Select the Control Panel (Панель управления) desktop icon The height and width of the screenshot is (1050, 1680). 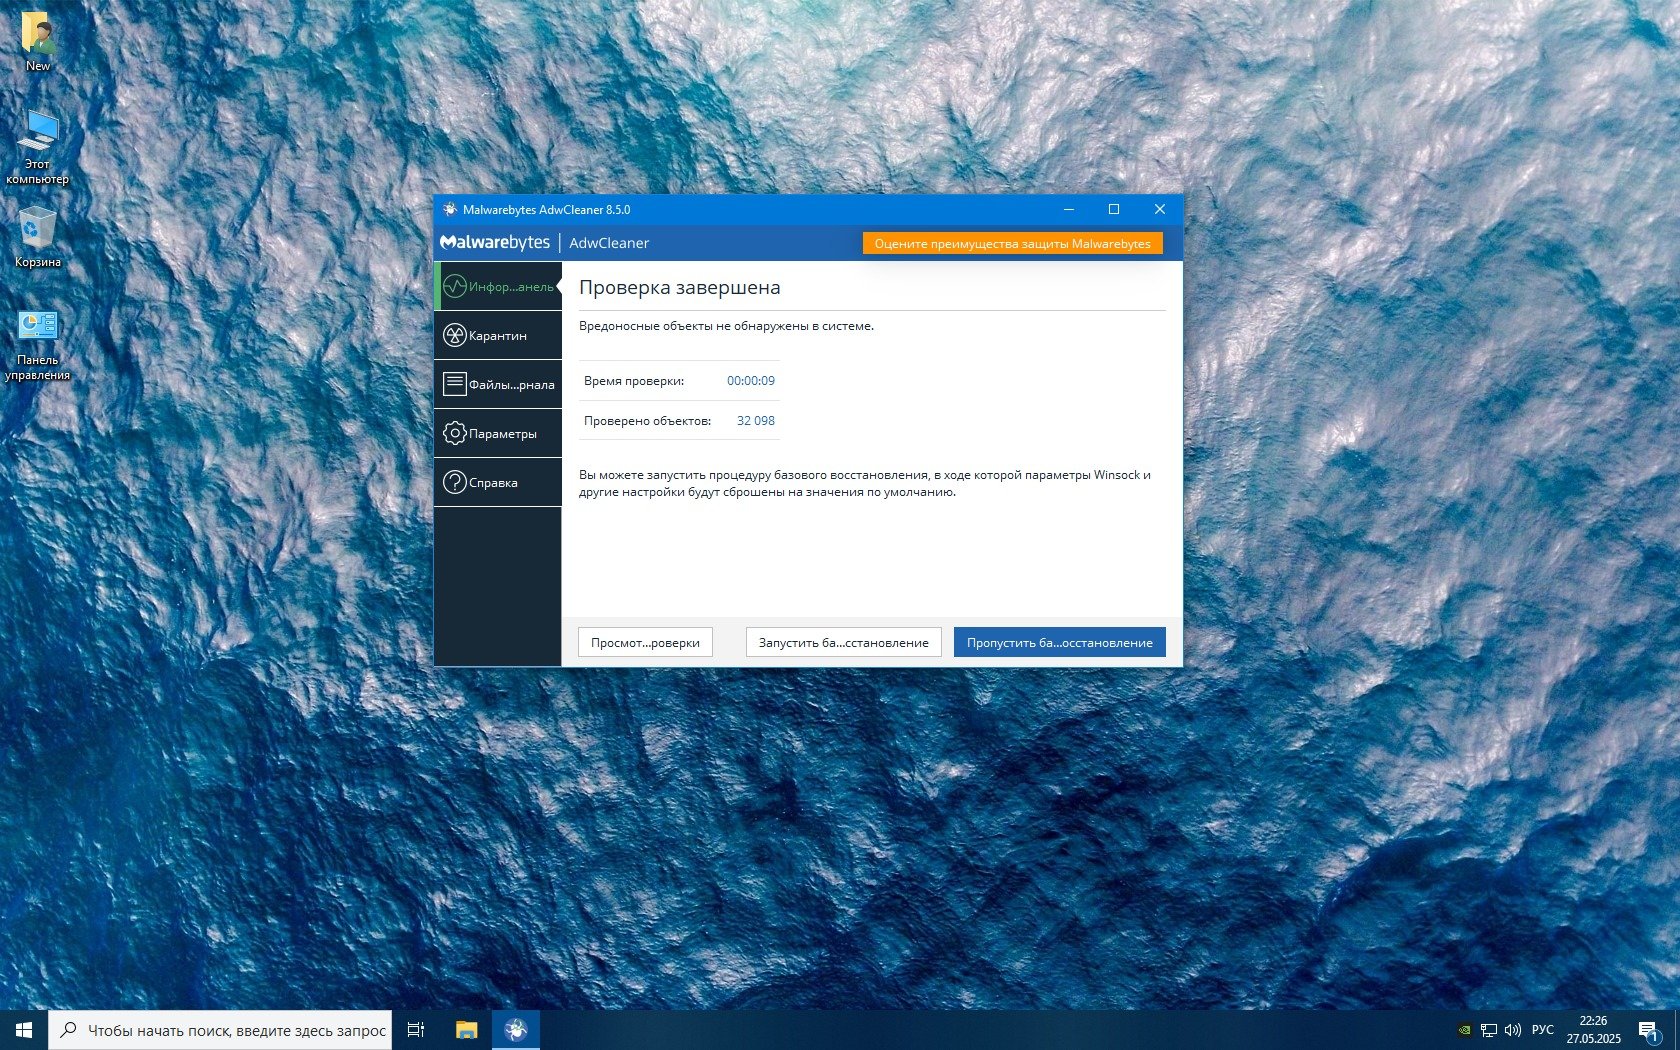(37, 343)
